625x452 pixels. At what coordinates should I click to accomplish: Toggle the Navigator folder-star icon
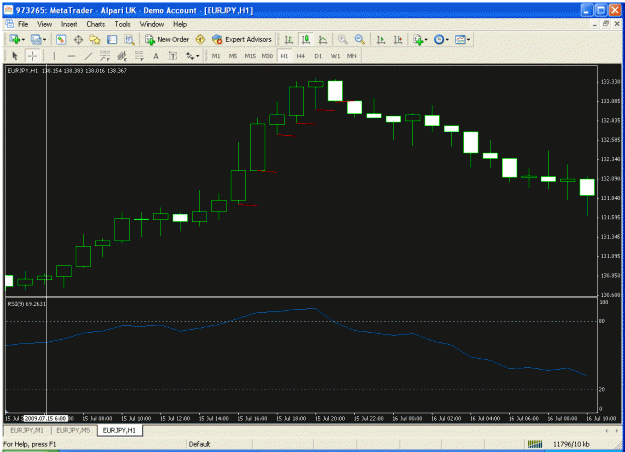point(95,39)
